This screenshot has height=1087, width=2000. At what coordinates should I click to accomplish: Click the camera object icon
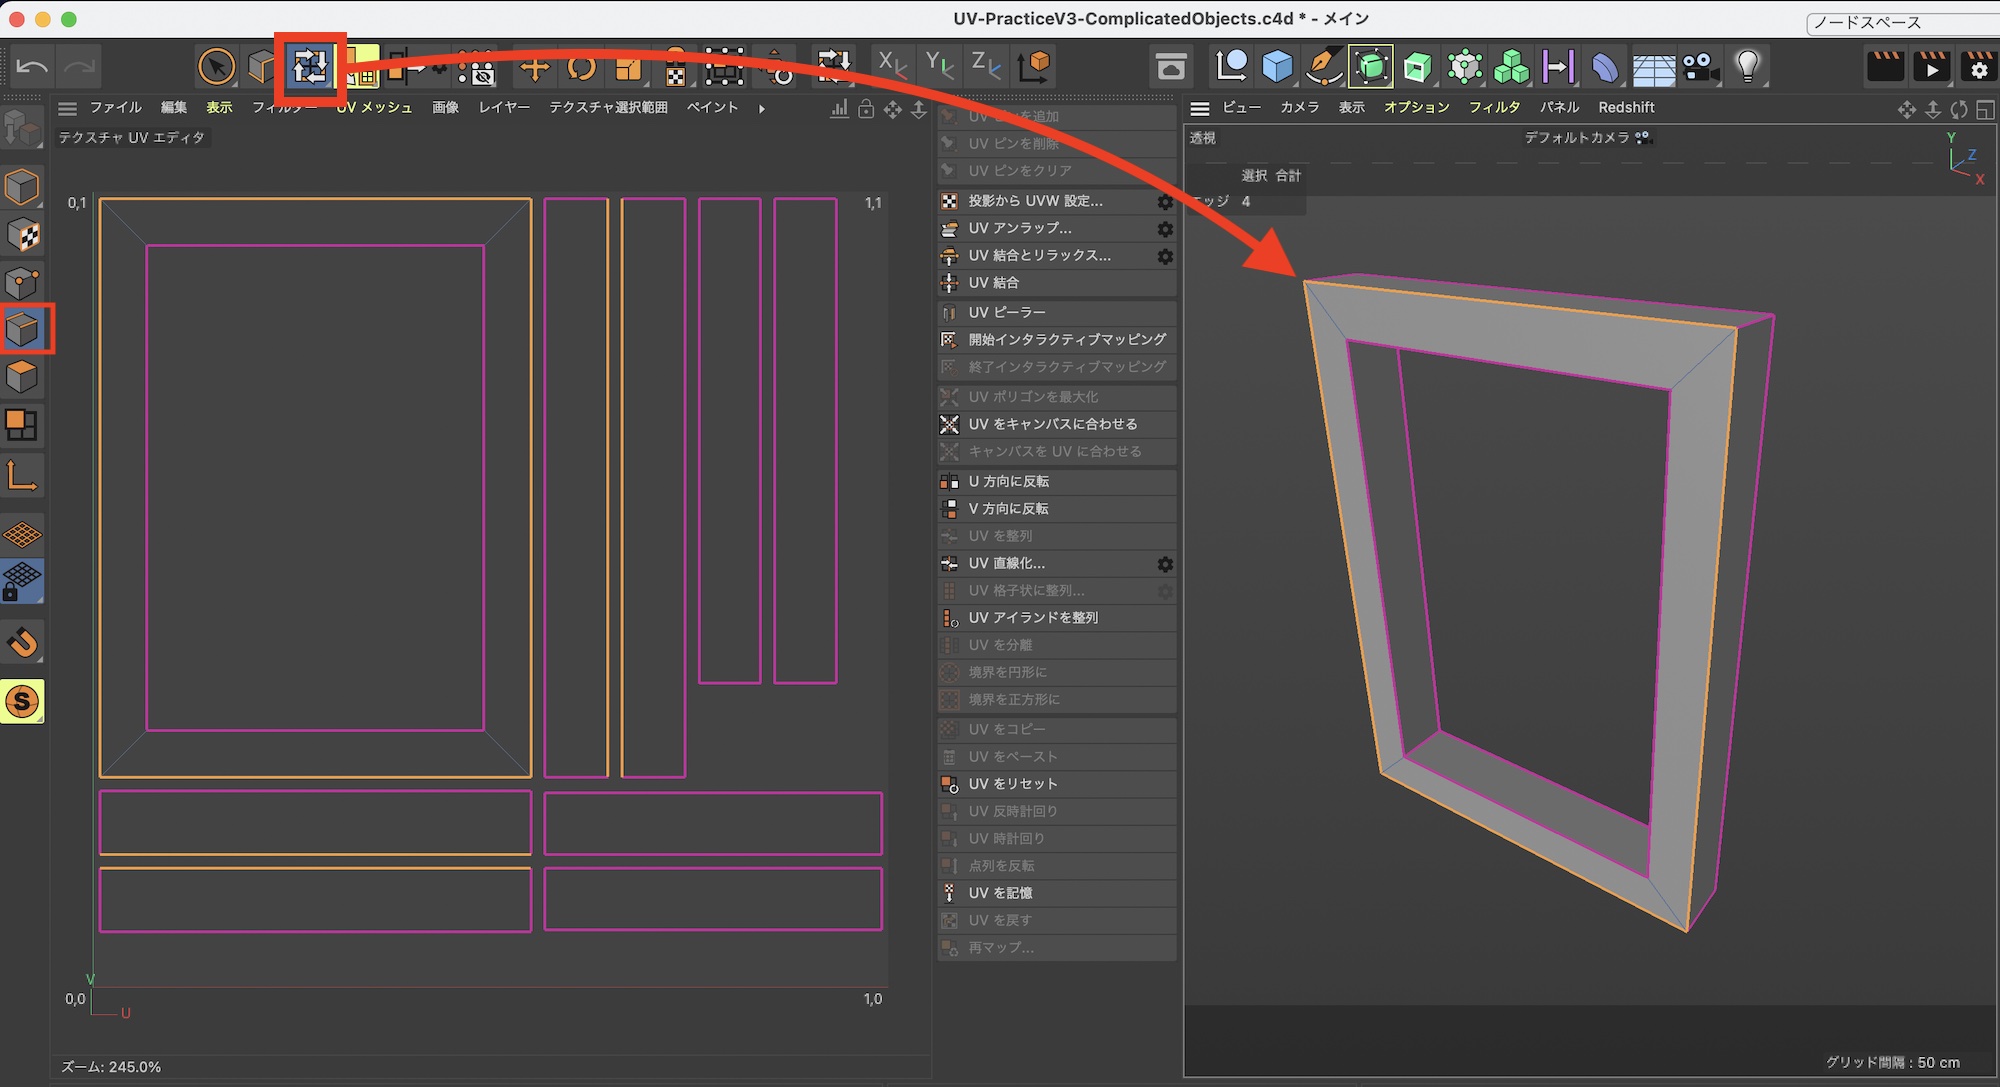1699,67
